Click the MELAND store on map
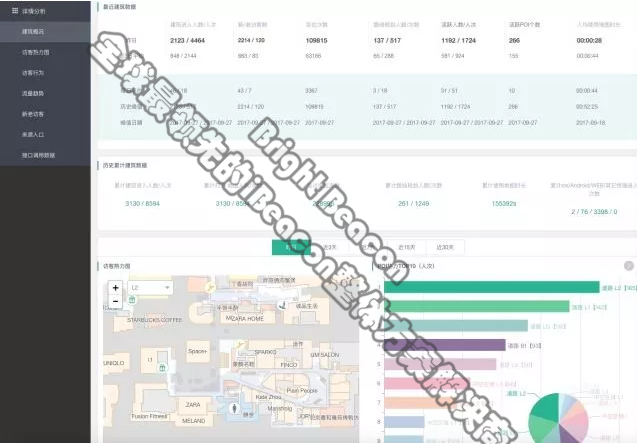The height and width of the screenshot is (444, 637). (193, 421)
